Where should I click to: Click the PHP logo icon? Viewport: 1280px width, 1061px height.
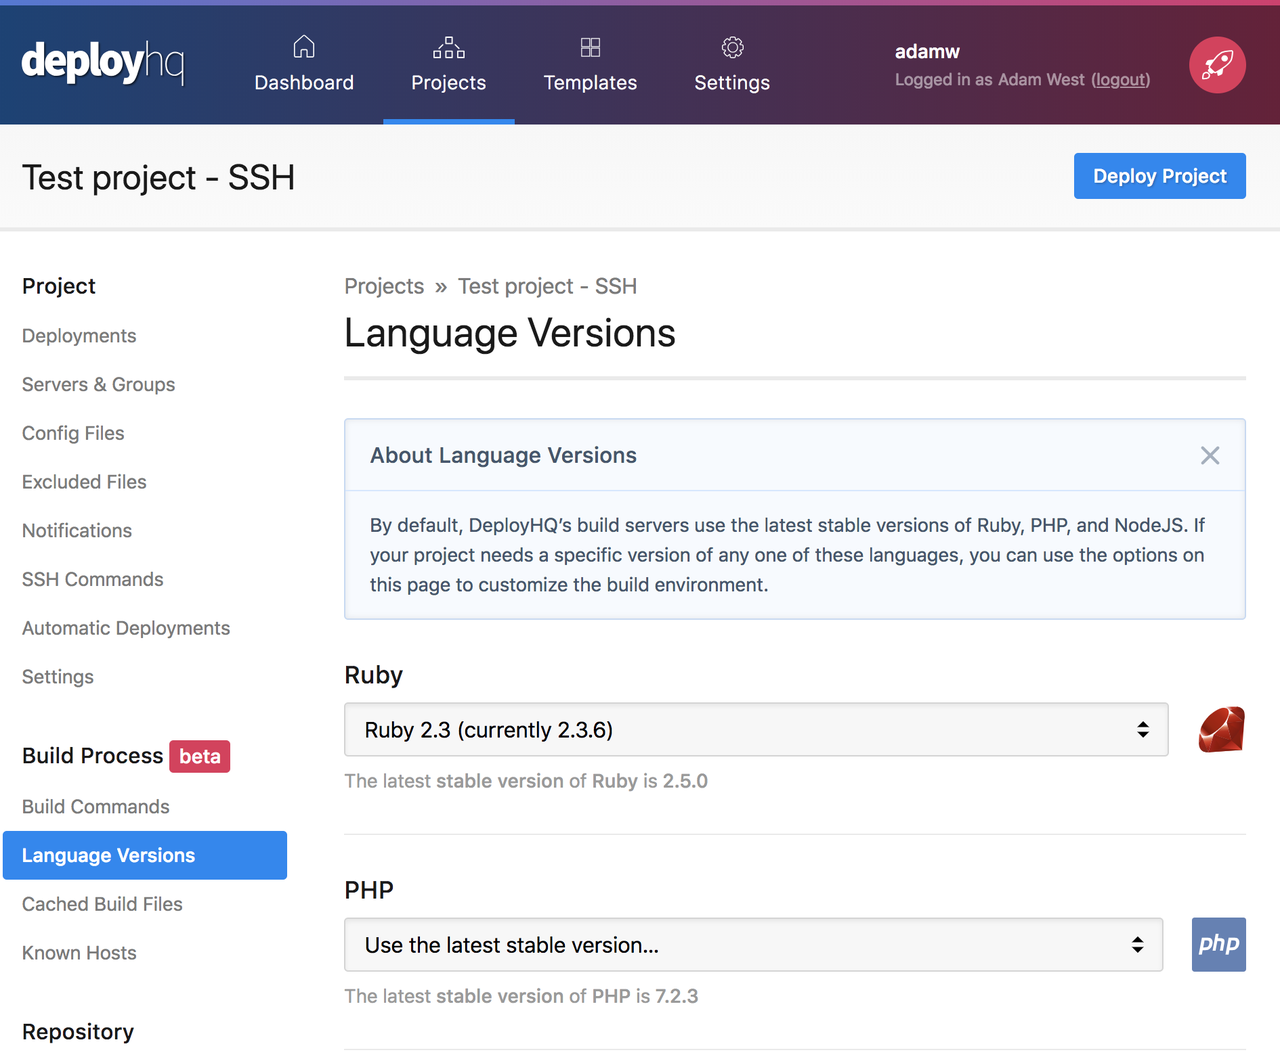(1218, 944)
